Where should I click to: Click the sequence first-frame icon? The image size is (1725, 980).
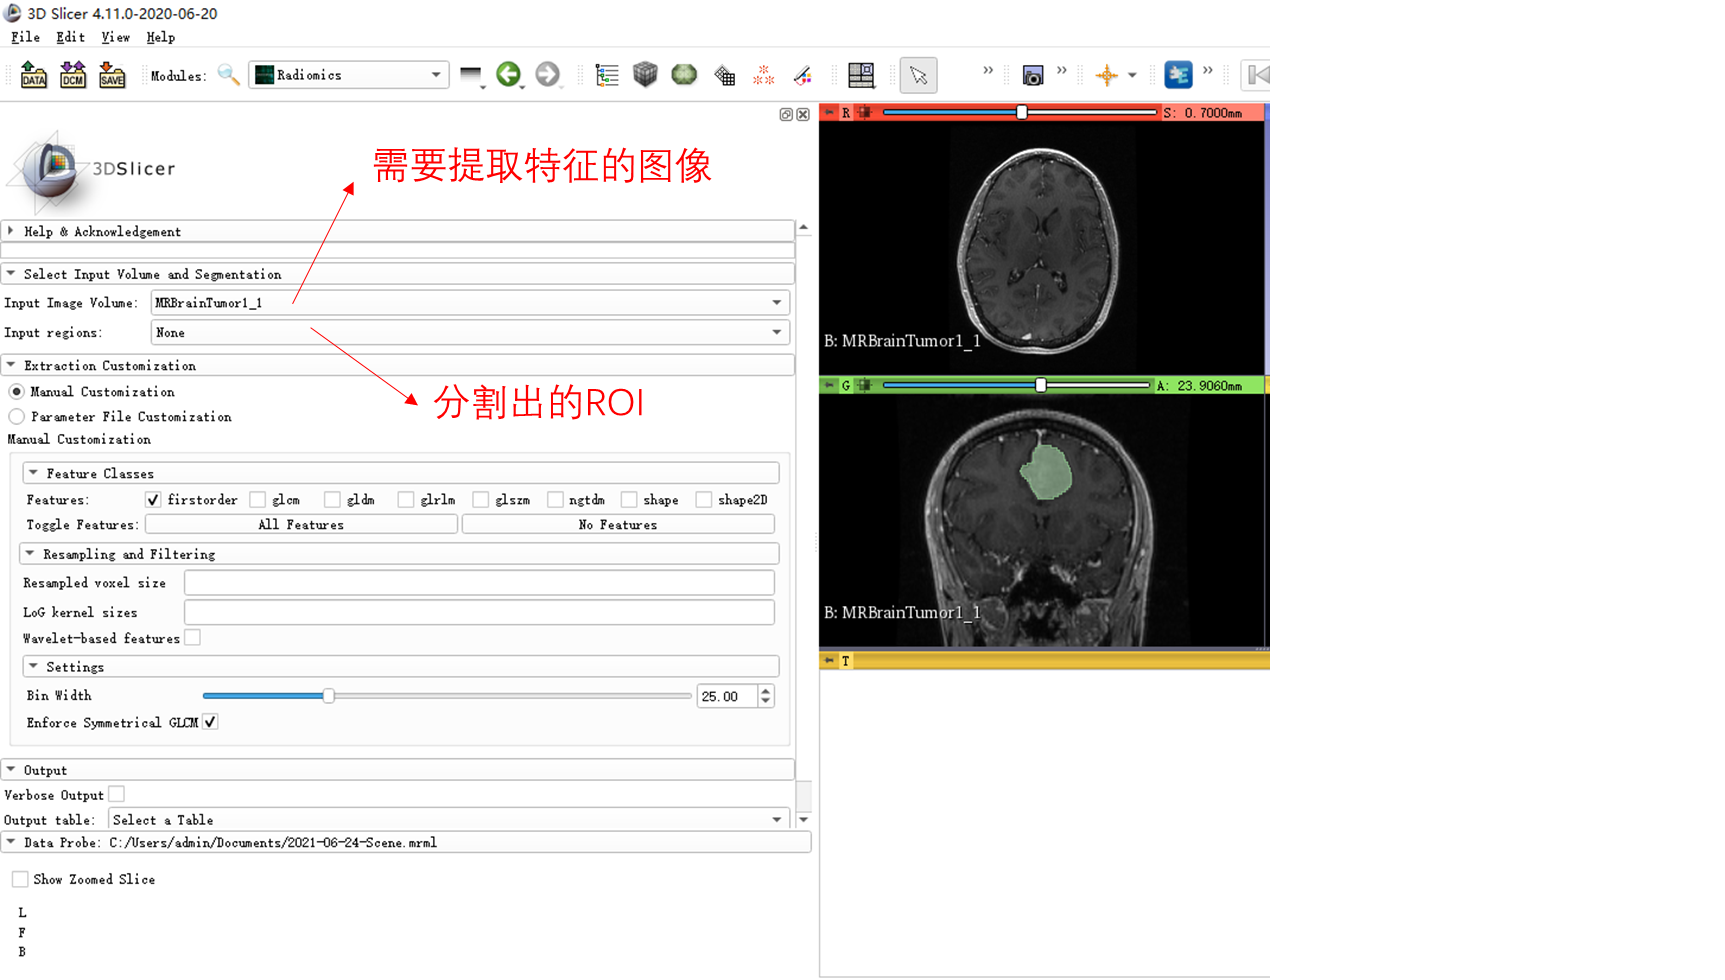click(1258, 75)
